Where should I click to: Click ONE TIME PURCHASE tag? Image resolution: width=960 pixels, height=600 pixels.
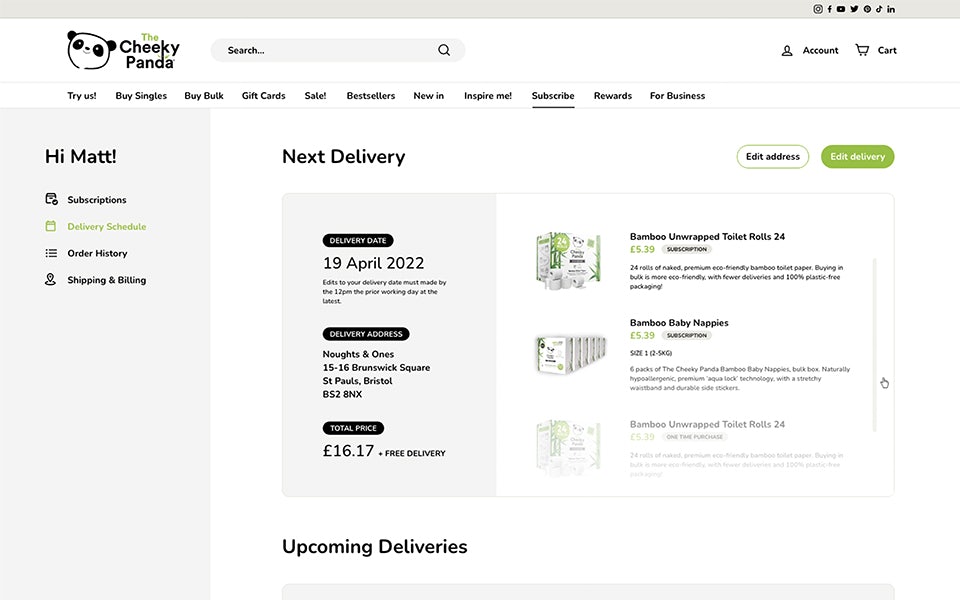click(694, 437)
